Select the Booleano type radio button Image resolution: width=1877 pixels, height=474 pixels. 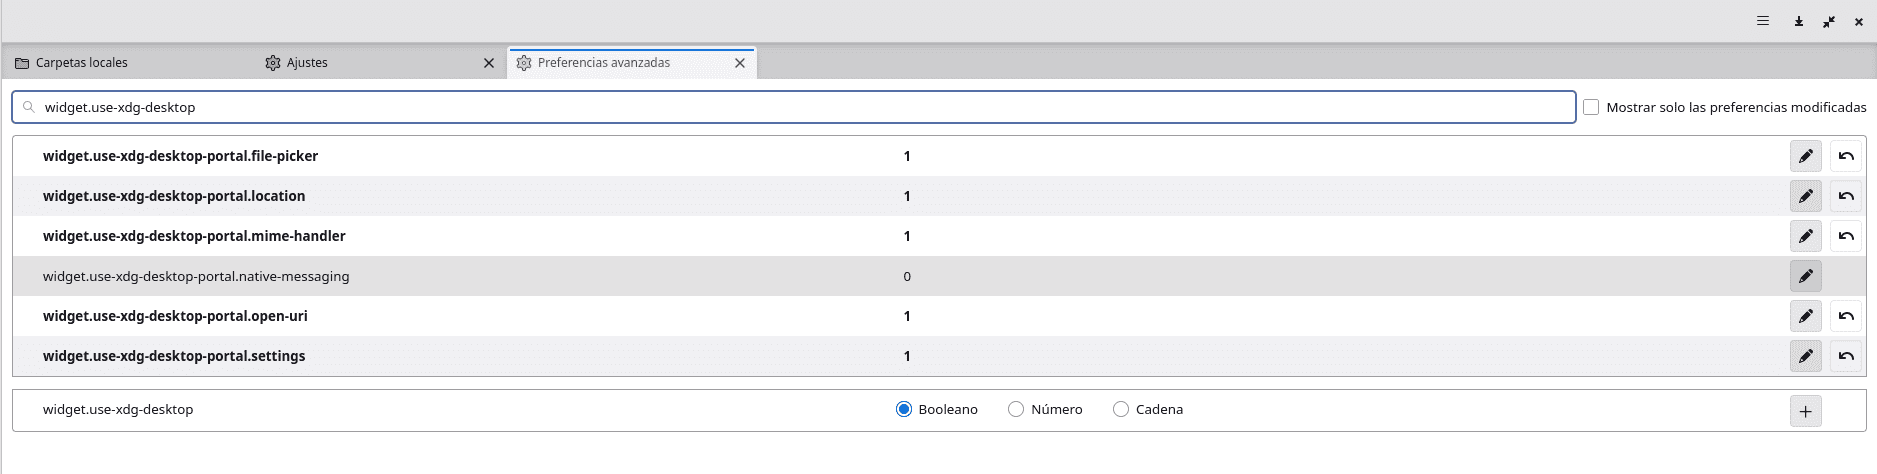coord(904,409)
